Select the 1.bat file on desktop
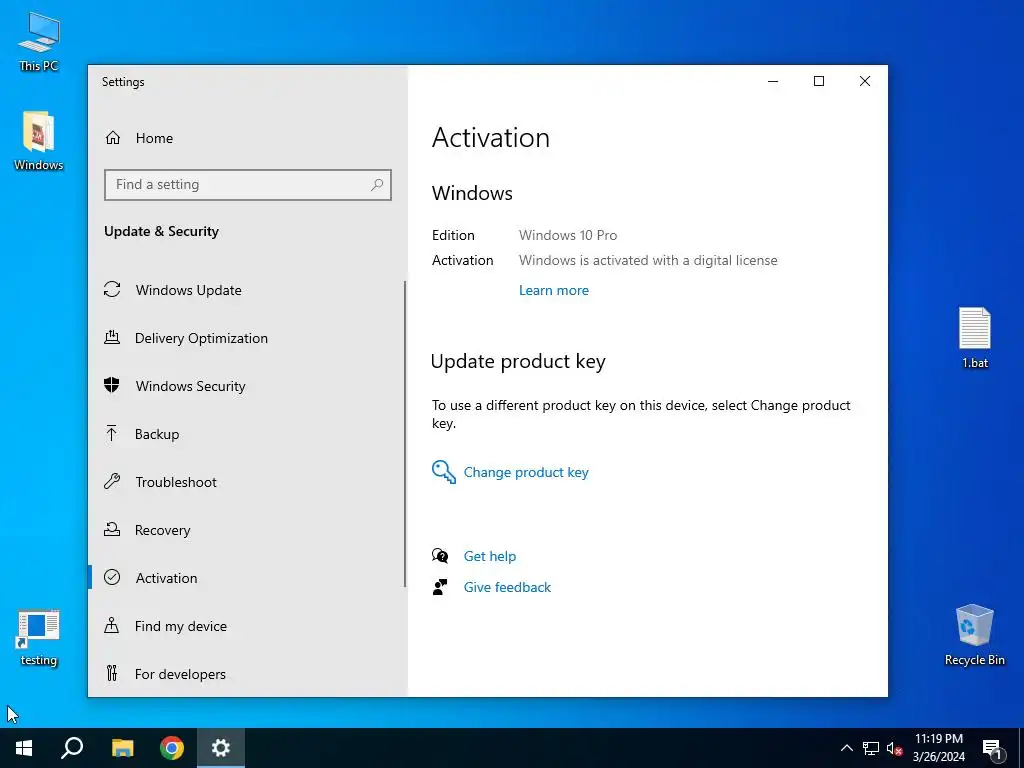The height and width of the screenshot is (768, 1024). point(974,338)
